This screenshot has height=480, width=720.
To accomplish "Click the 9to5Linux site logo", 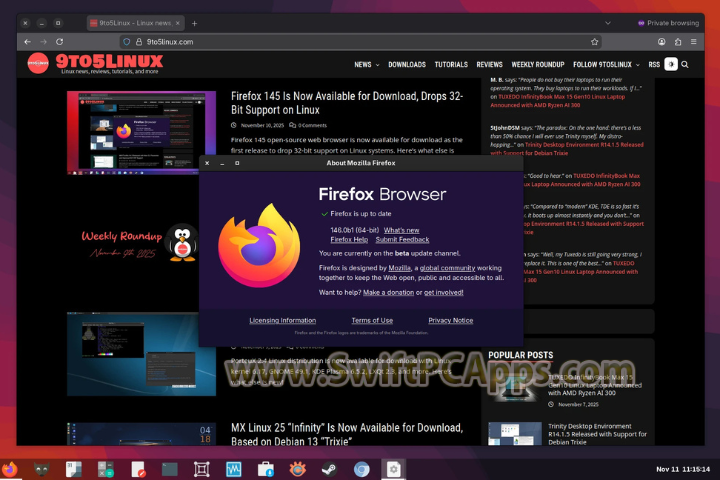I will coord(95,63).
